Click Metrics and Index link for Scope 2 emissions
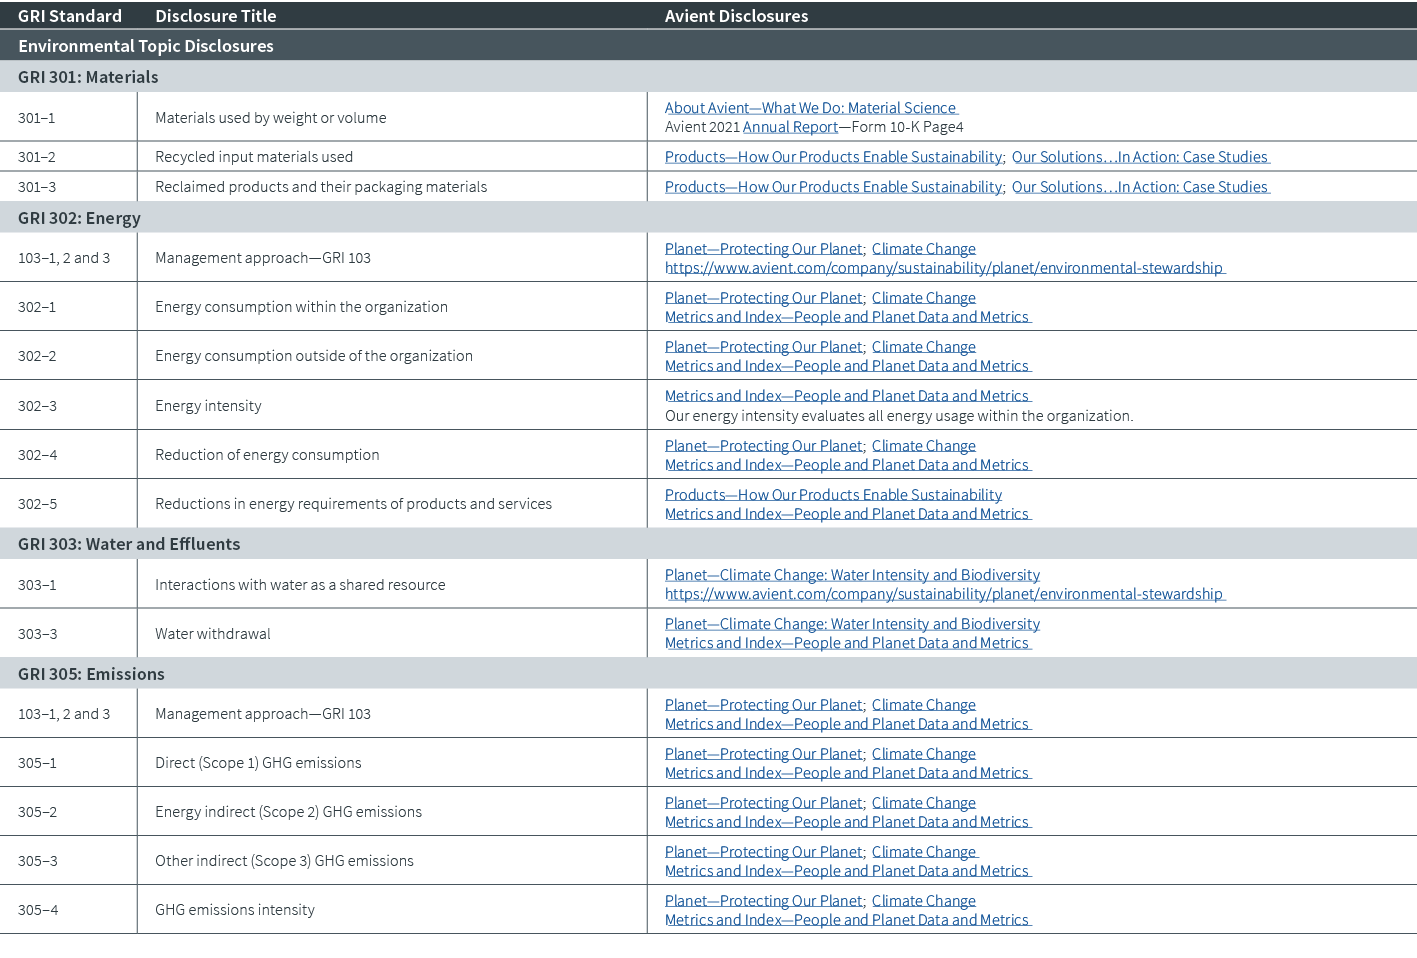Image resolution: width=1417 pixels, height=958 pixels. pyautogui.click(x=847, y=821)
